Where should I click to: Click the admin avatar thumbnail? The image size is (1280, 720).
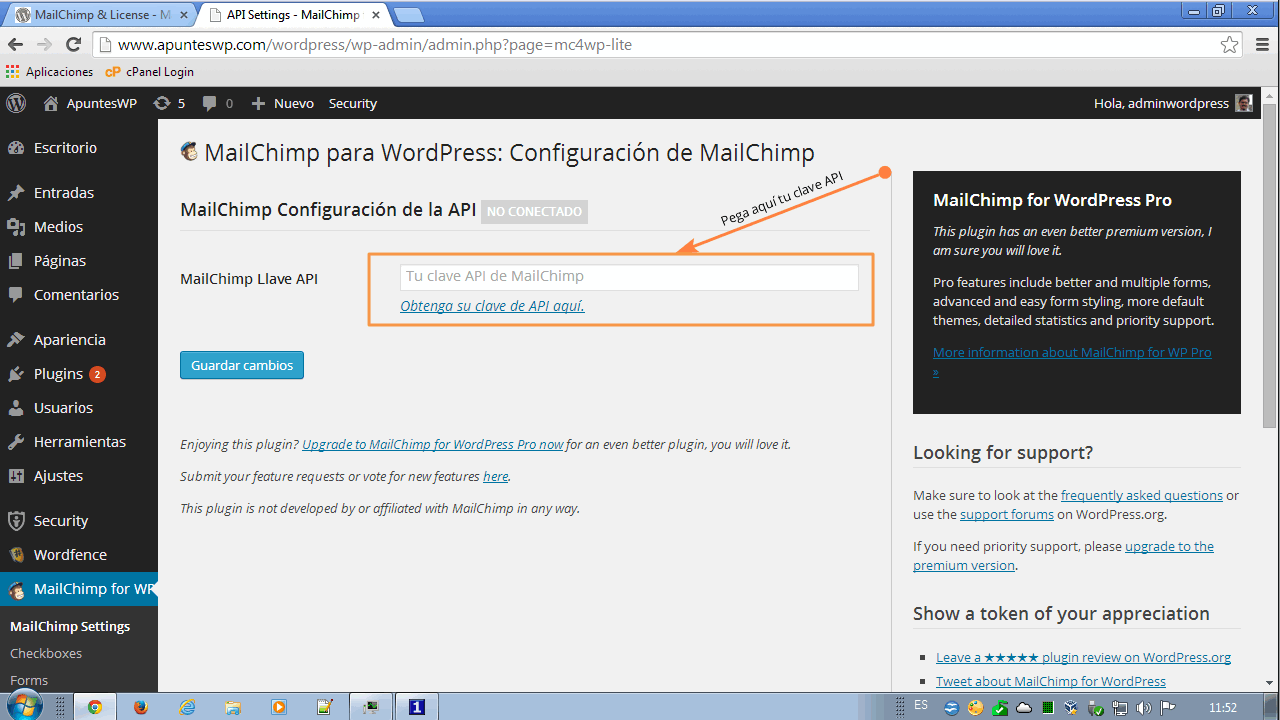(x=1244, y=103)
